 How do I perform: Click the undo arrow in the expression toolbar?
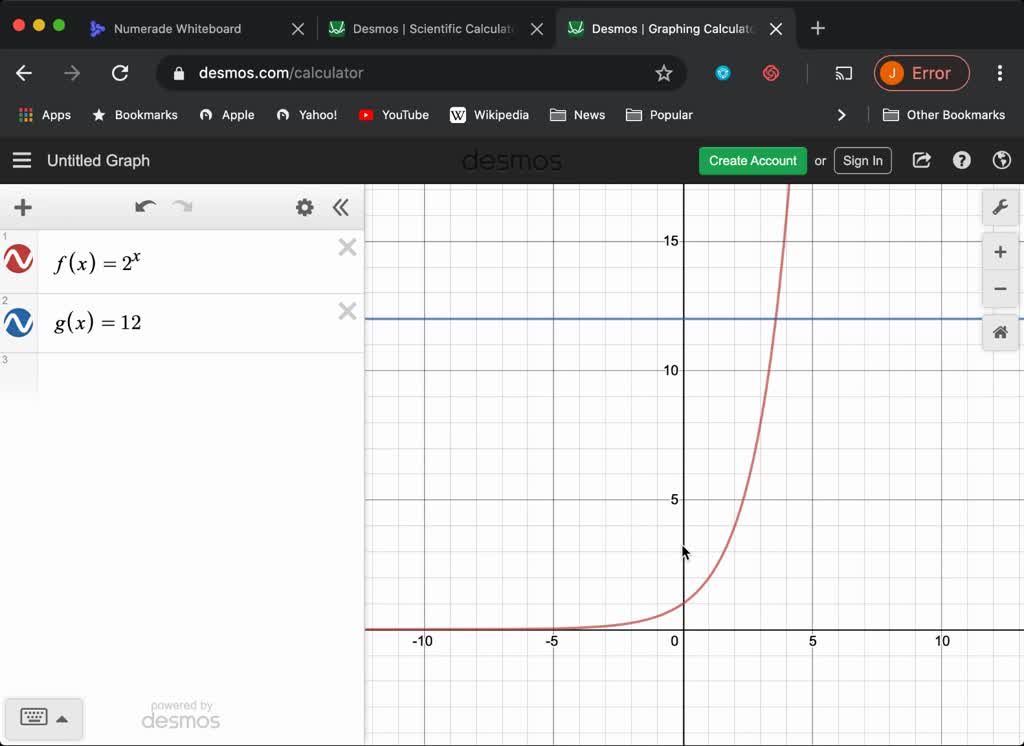pyautogui.click(x=145, y=207)
